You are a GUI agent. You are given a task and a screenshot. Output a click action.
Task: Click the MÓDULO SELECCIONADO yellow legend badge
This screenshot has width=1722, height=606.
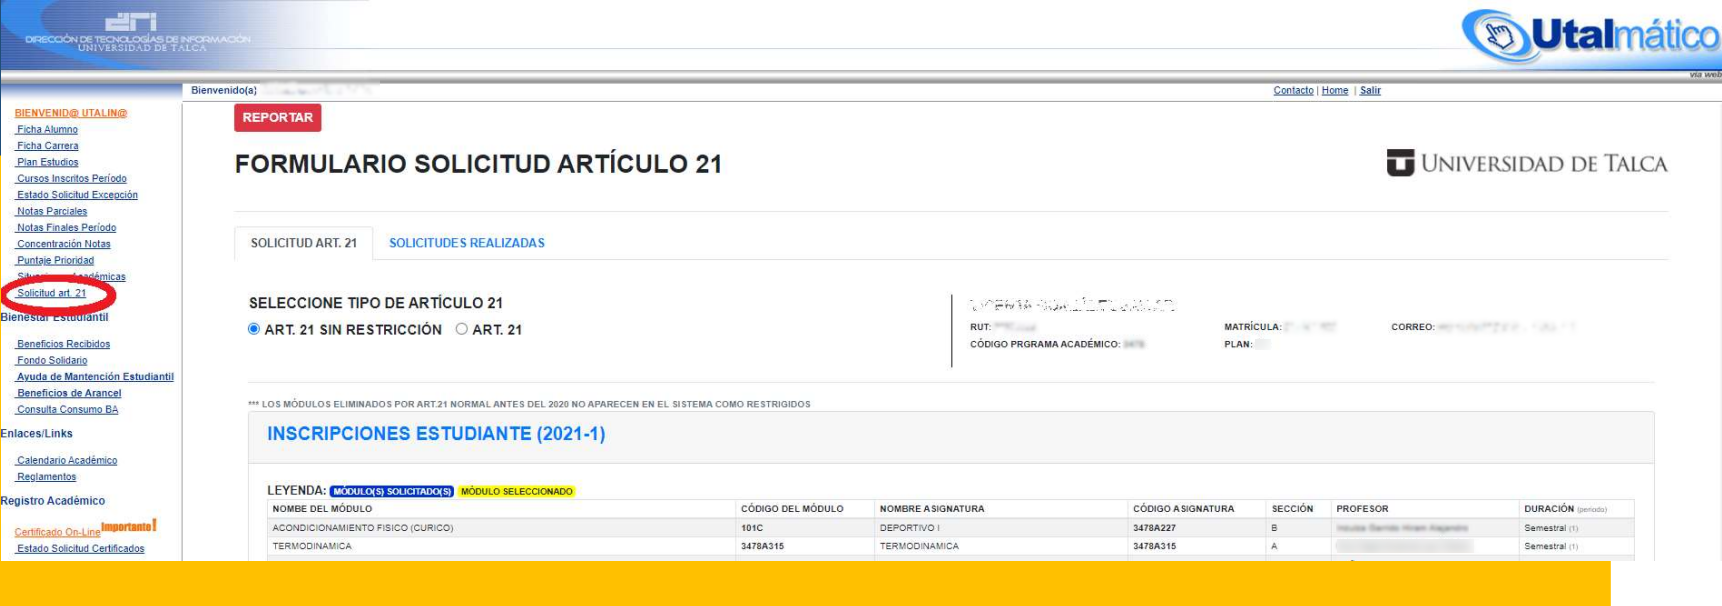coord(516,491)
